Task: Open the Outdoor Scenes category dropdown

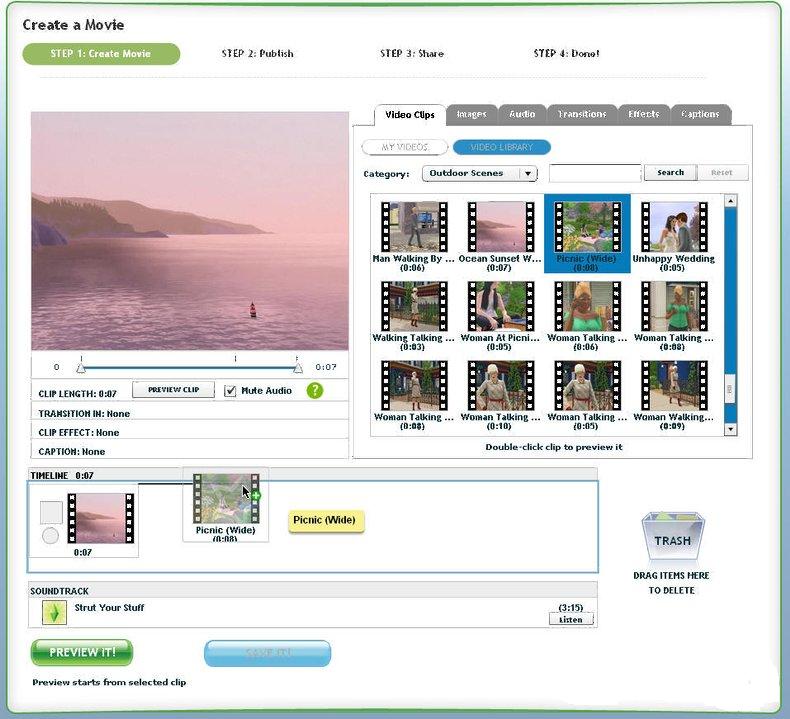Action: point(480,173)
